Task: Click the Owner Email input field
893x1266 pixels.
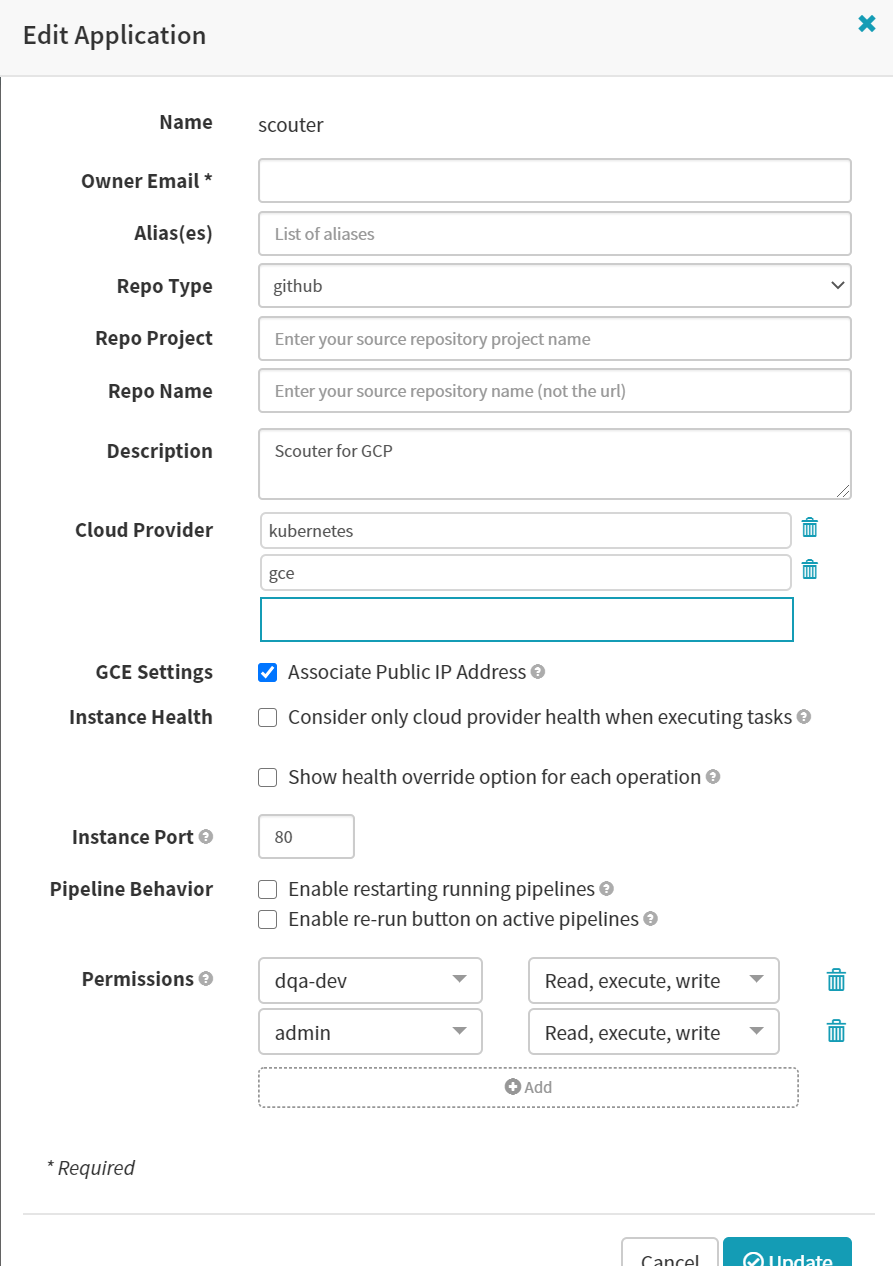Action: 554,180
